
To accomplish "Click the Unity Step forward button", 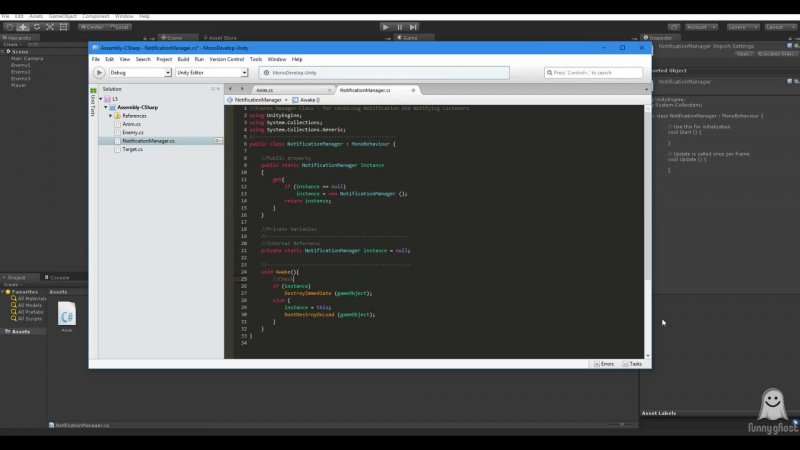I will tap(413, 27).
